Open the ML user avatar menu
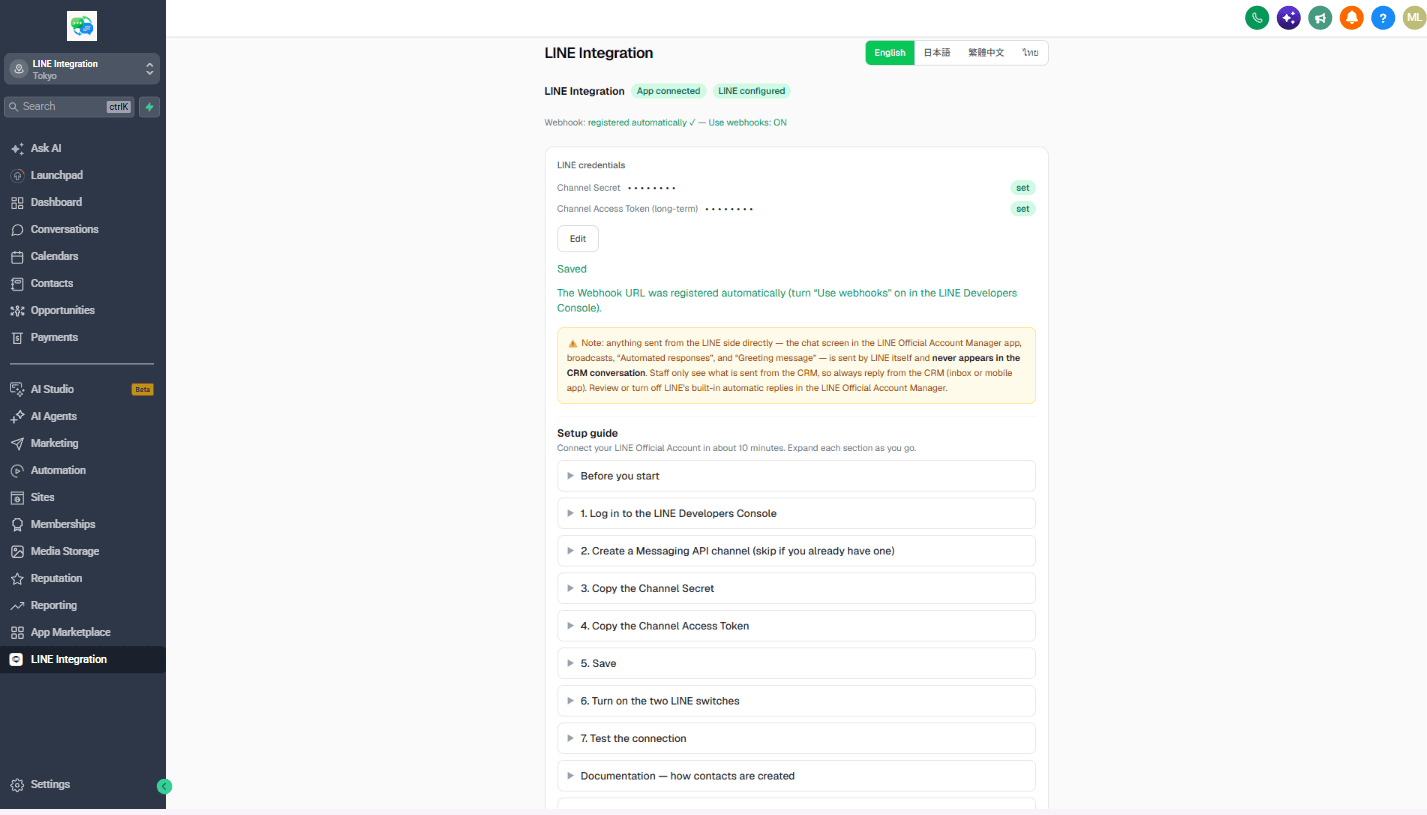This screenshot has height=815, width=1427. 1413,17
